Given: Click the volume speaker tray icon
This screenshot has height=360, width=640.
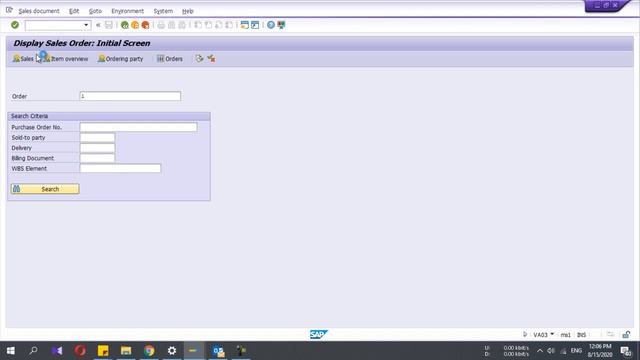Looking at the screenshot, I should click(551, 351).
